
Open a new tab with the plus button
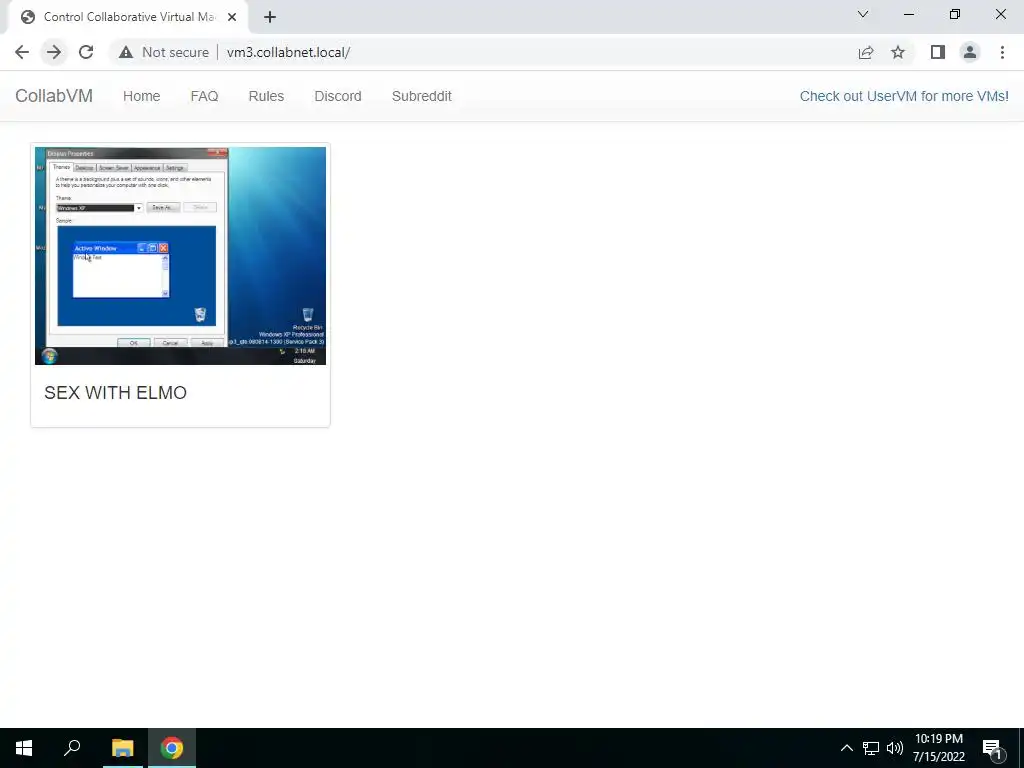[x=270, y=17]
